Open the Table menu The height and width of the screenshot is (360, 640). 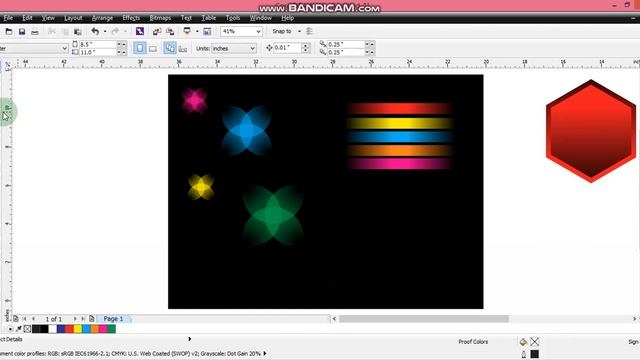coord(209,18)
